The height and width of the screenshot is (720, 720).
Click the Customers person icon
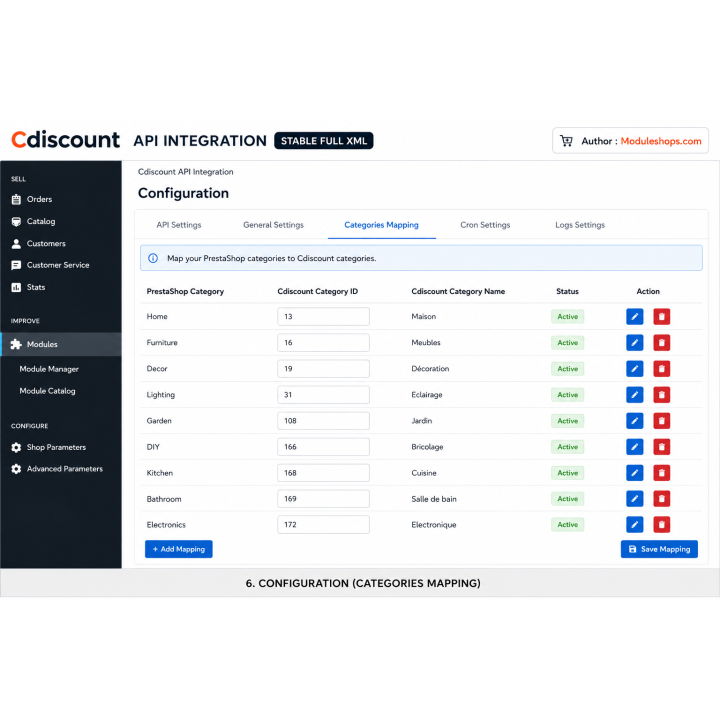(16, 243)
